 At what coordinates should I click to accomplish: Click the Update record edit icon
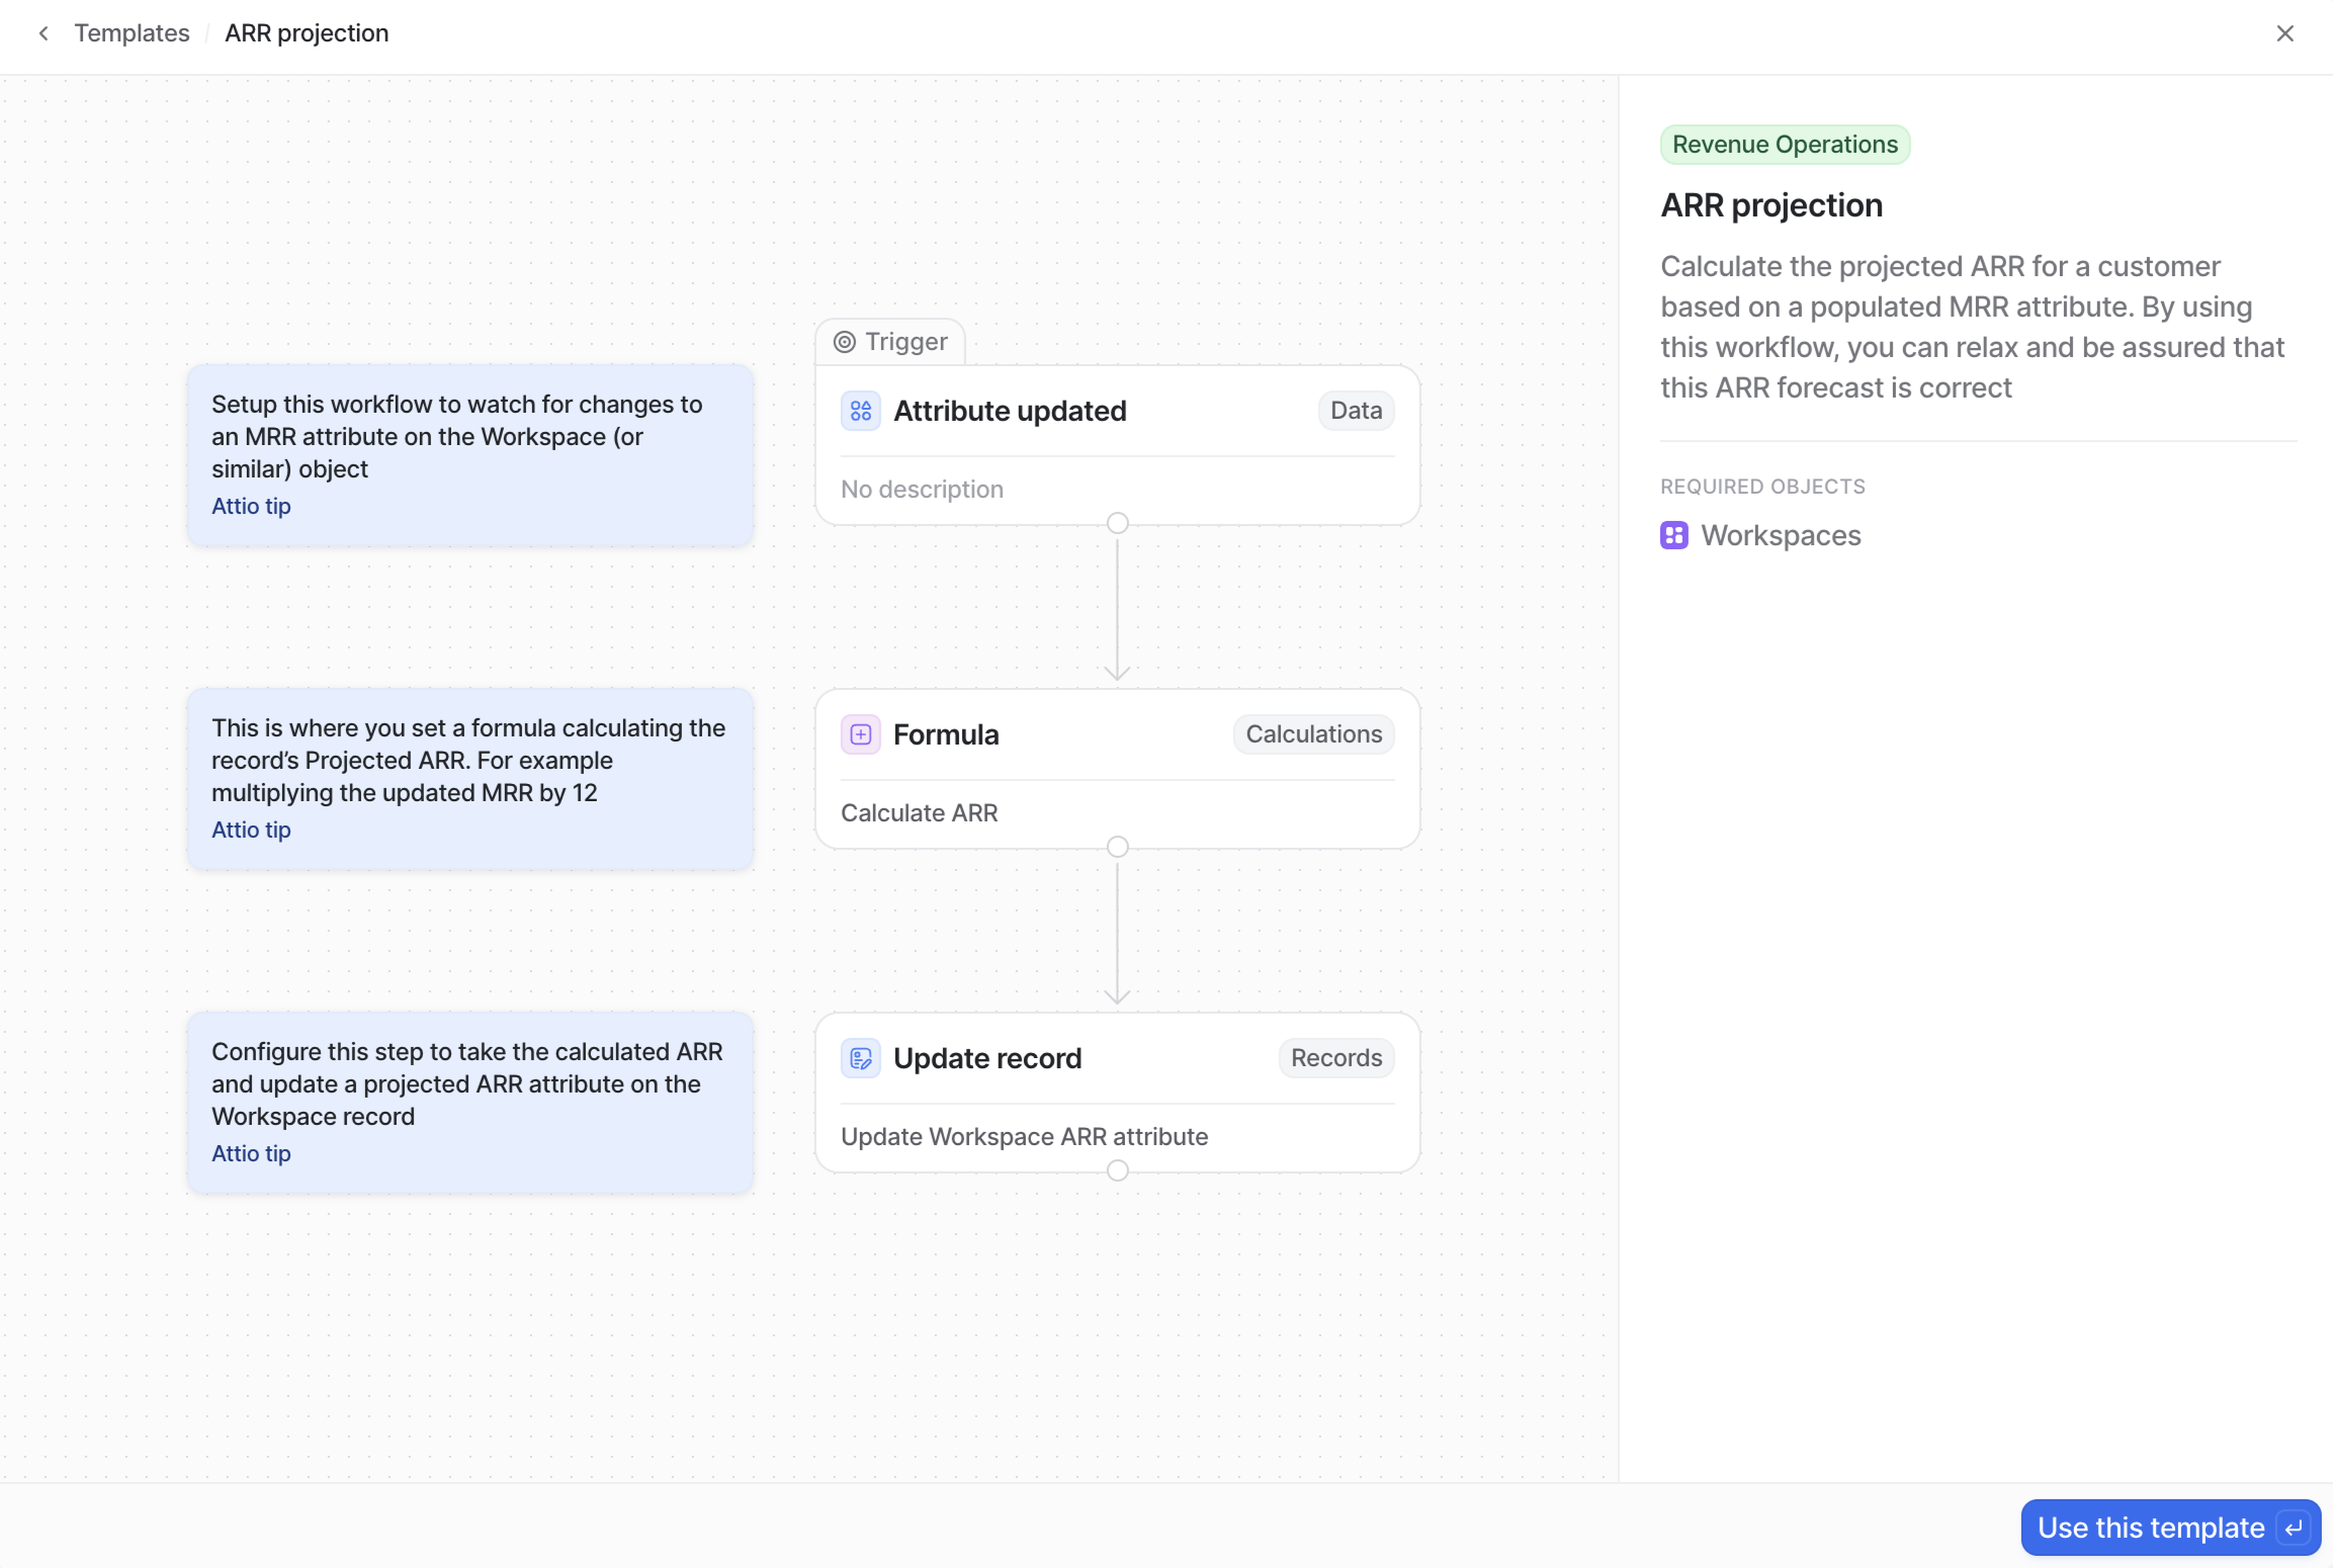pyautogui.click(x=860, y=1058)
